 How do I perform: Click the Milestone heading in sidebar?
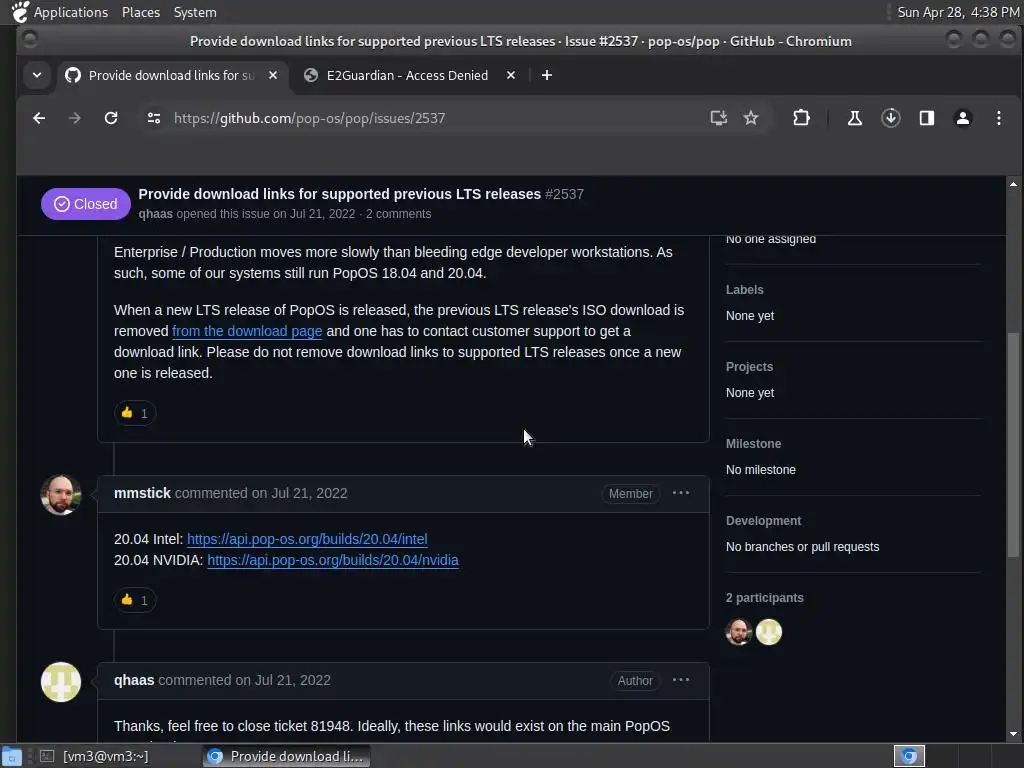tap(753, 443)
